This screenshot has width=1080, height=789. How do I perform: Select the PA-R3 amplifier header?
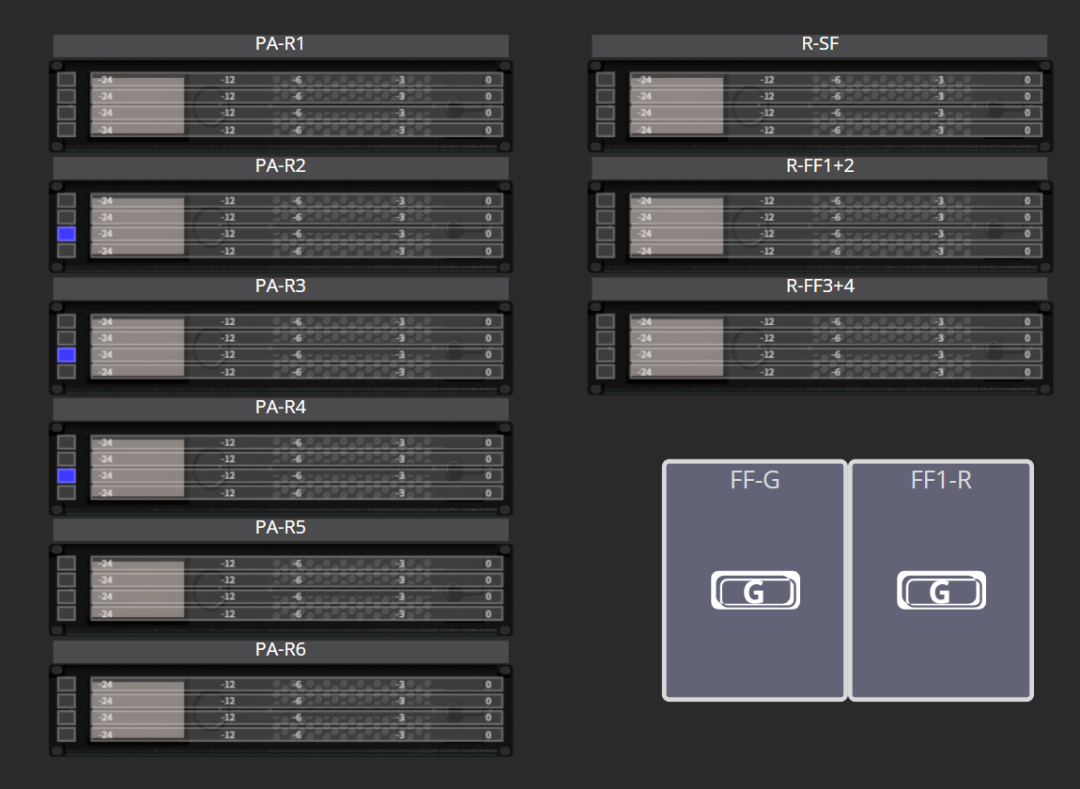(280, 288)
